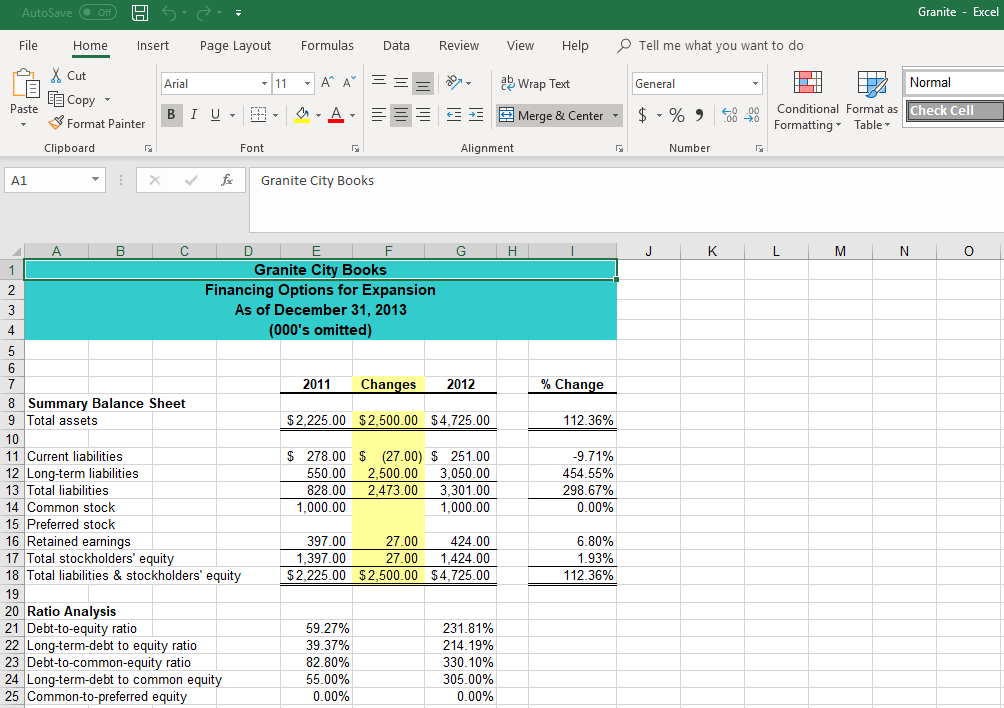Image resolution: width=1004 pixels, height=708 pixels.
Task: Click the Redo arrow icon
Action: tap(204, 13)
